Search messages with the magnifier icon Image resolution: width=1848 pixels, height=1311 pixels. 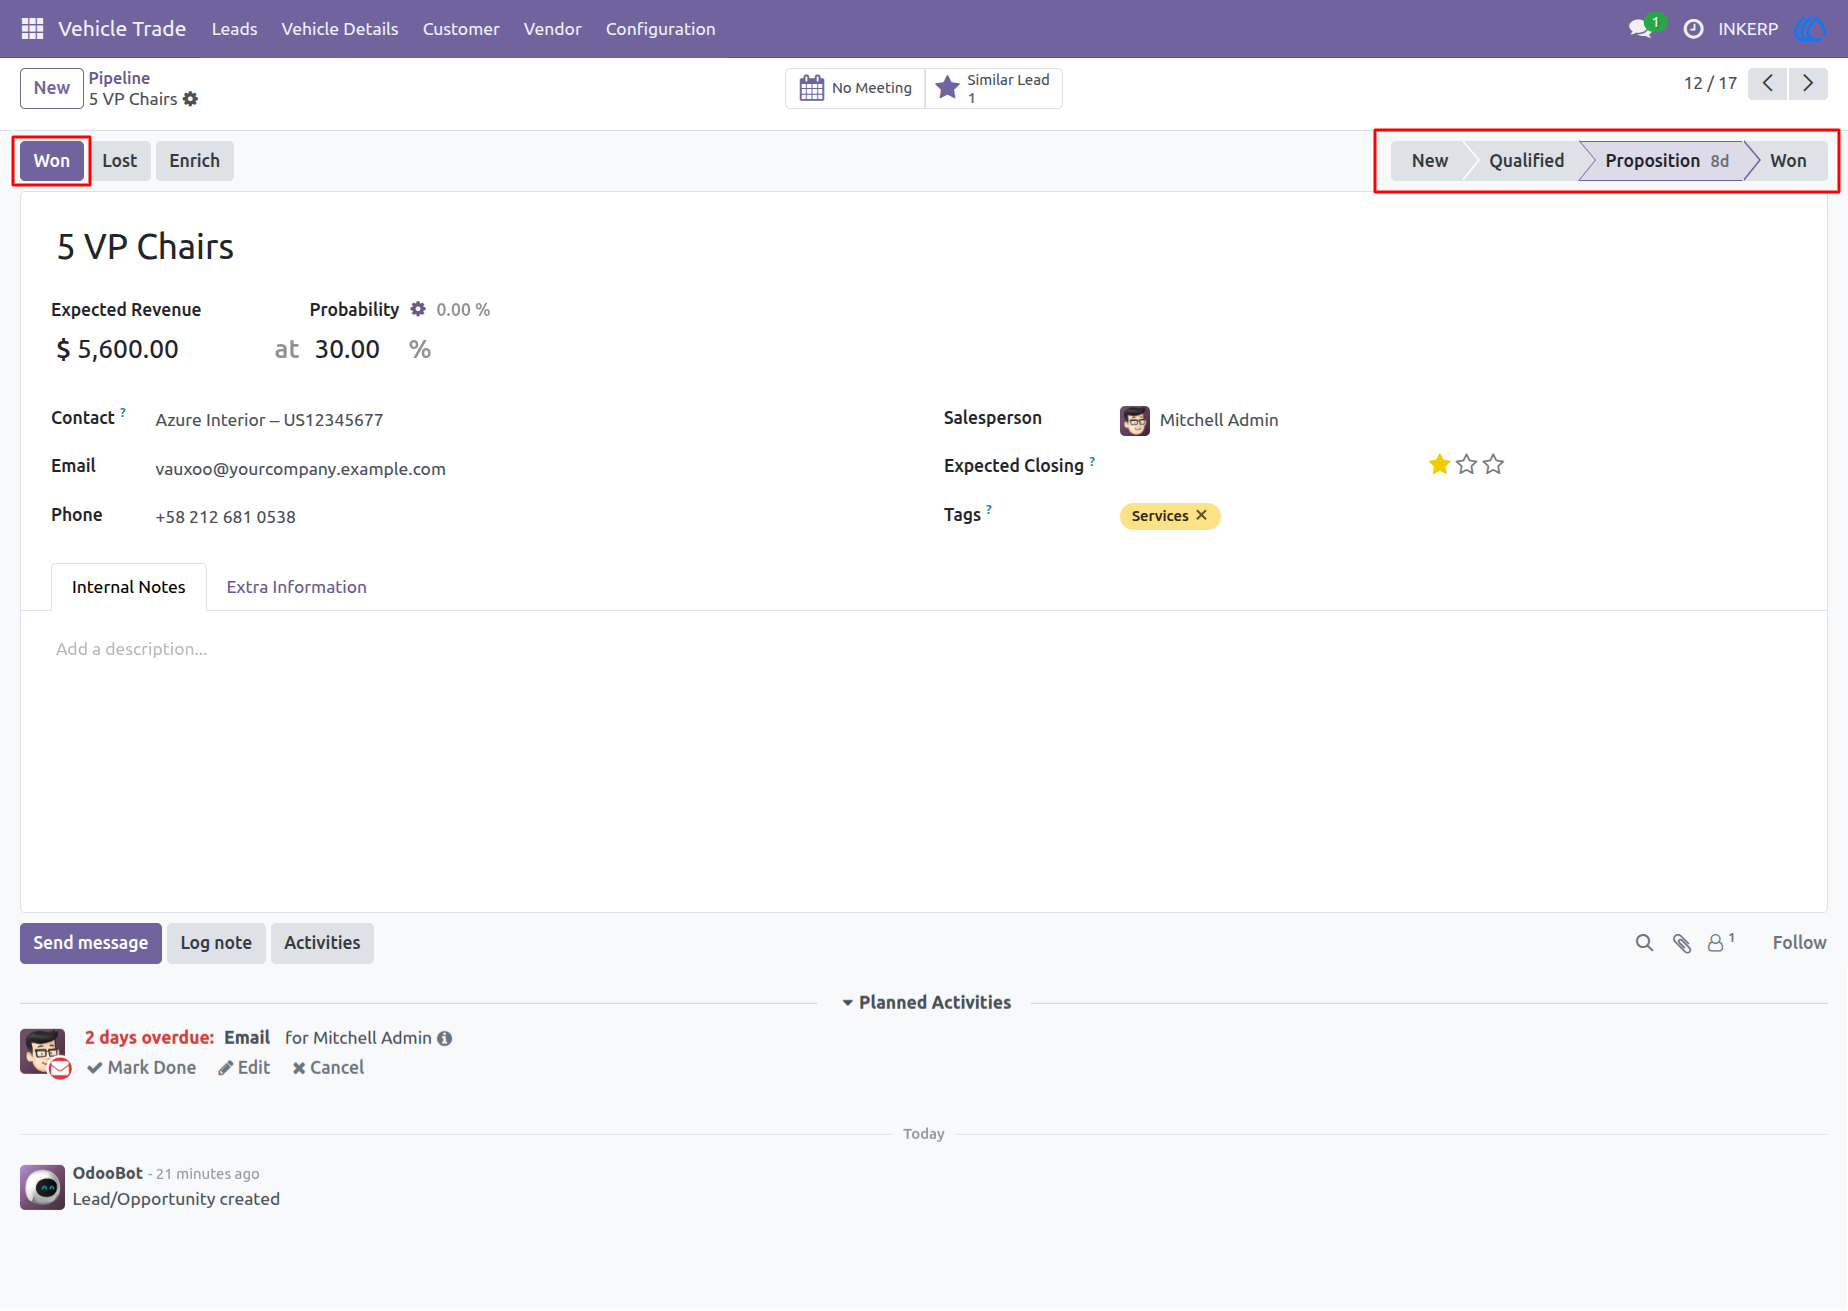1644,943
